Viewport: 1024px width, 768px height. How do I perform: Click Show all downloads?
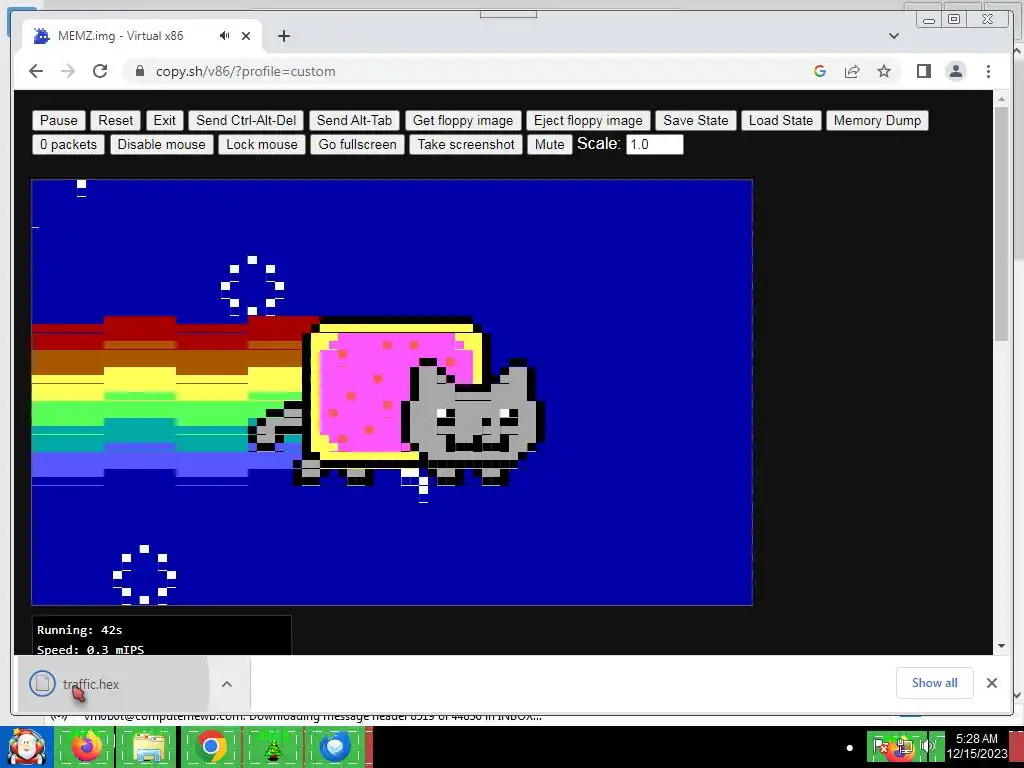pyautogui.click(x=935, y=682)
